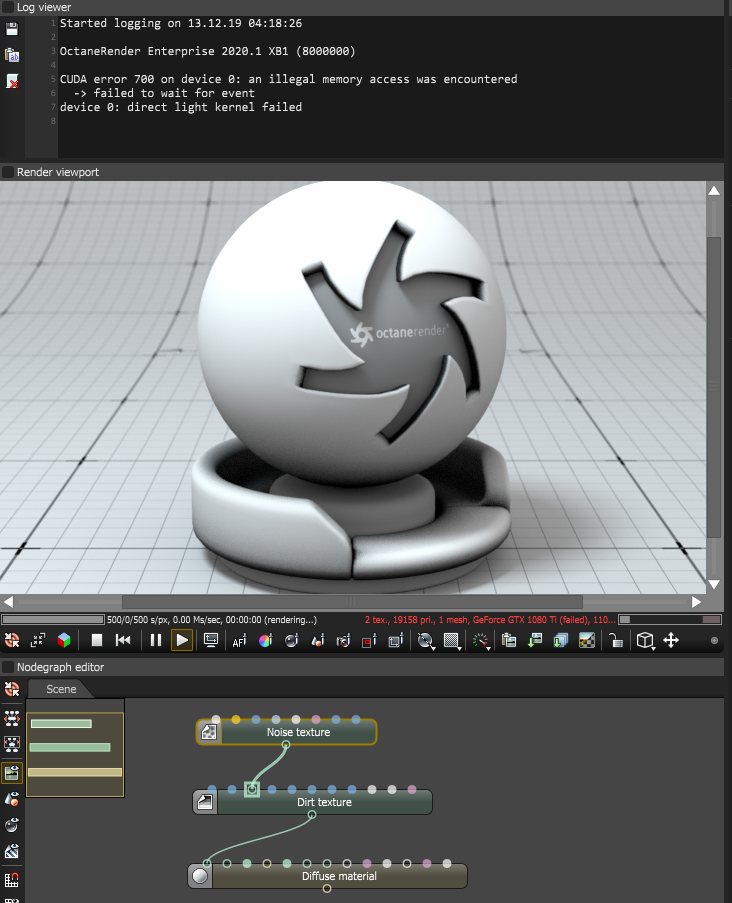Image resolution: width=732 pixels, height=903 pixels.
Task: Toggle the material preview eye icon
Action: click(x=12, y=799)
